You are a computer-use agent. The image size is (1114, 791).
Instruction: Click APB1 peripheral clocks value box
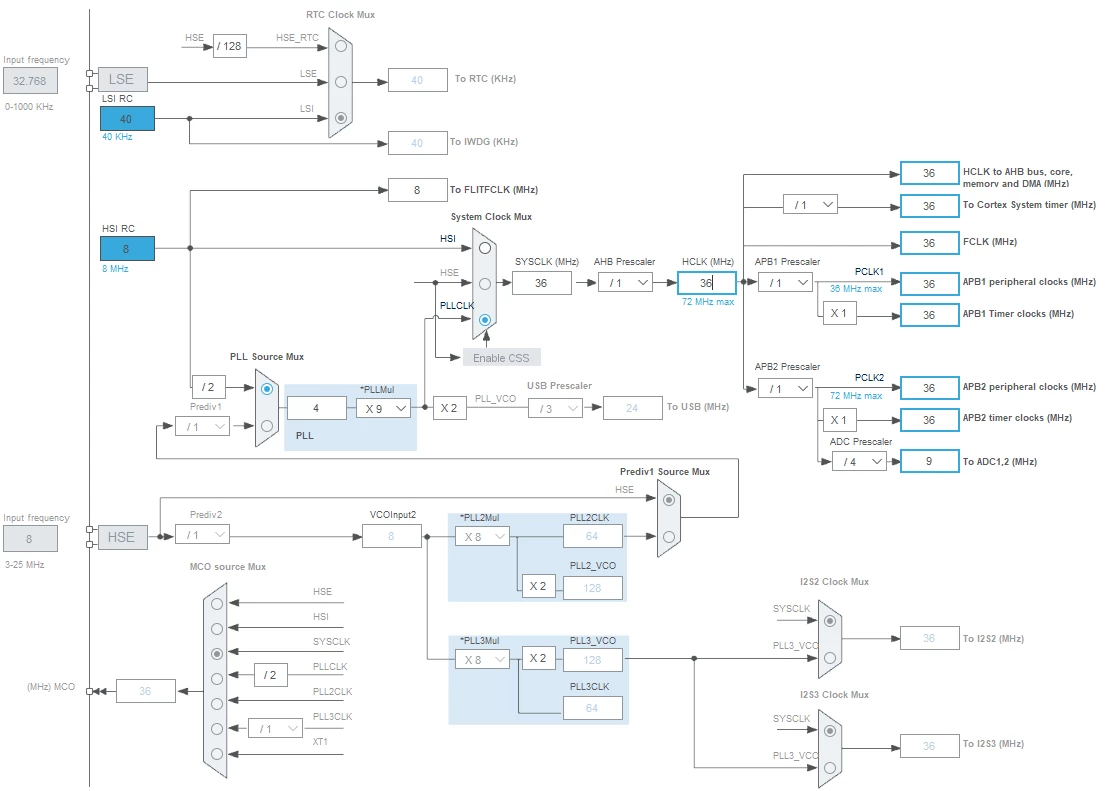click(x=929, y=284)
